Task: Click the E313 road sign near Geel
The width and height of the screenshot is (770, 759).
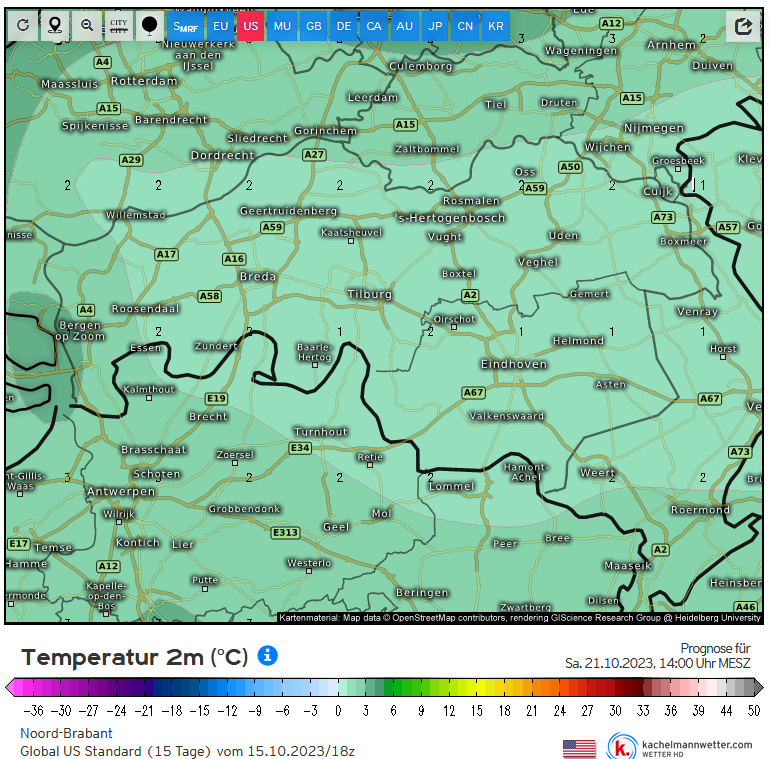Action: pyautogui.click(x=285, y=533)
